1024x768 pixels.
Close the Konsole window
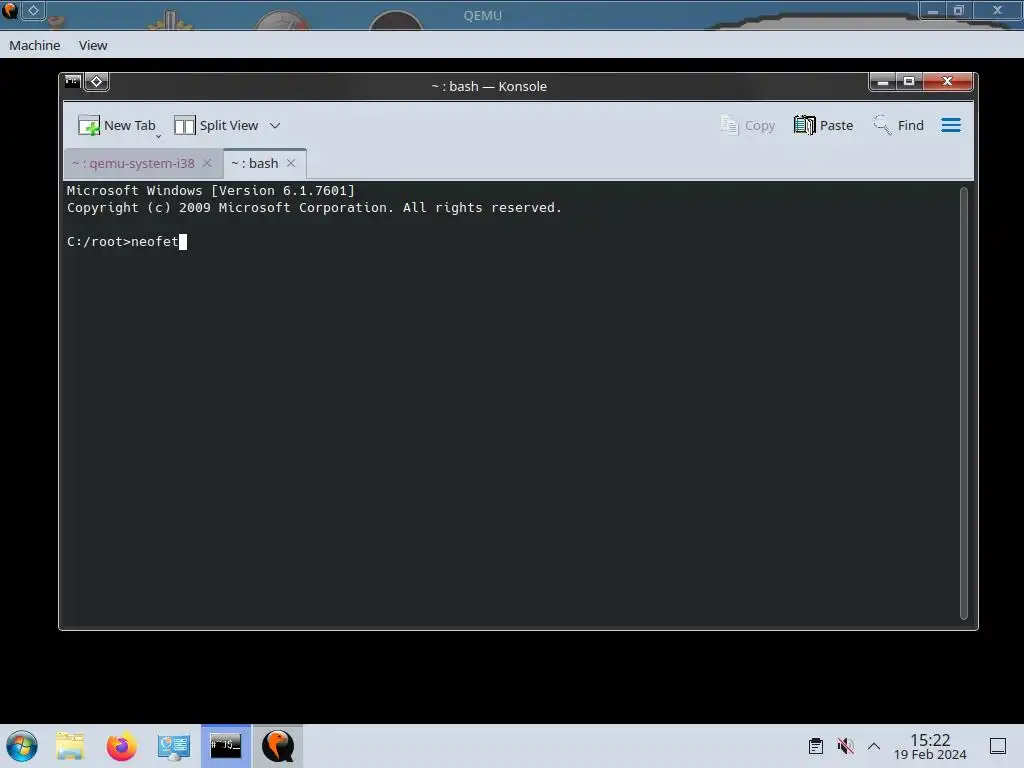coord(947,82)
